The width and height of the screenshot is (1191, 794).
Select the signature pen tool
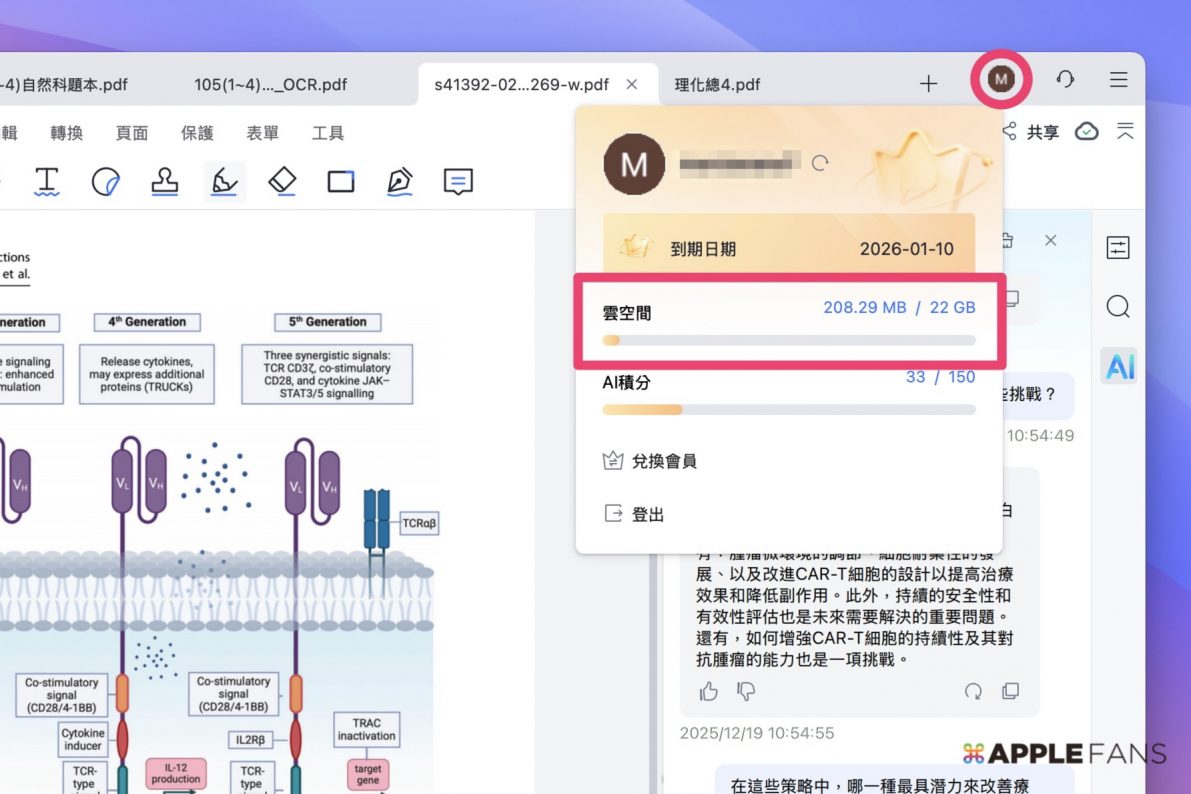point(400,181)
